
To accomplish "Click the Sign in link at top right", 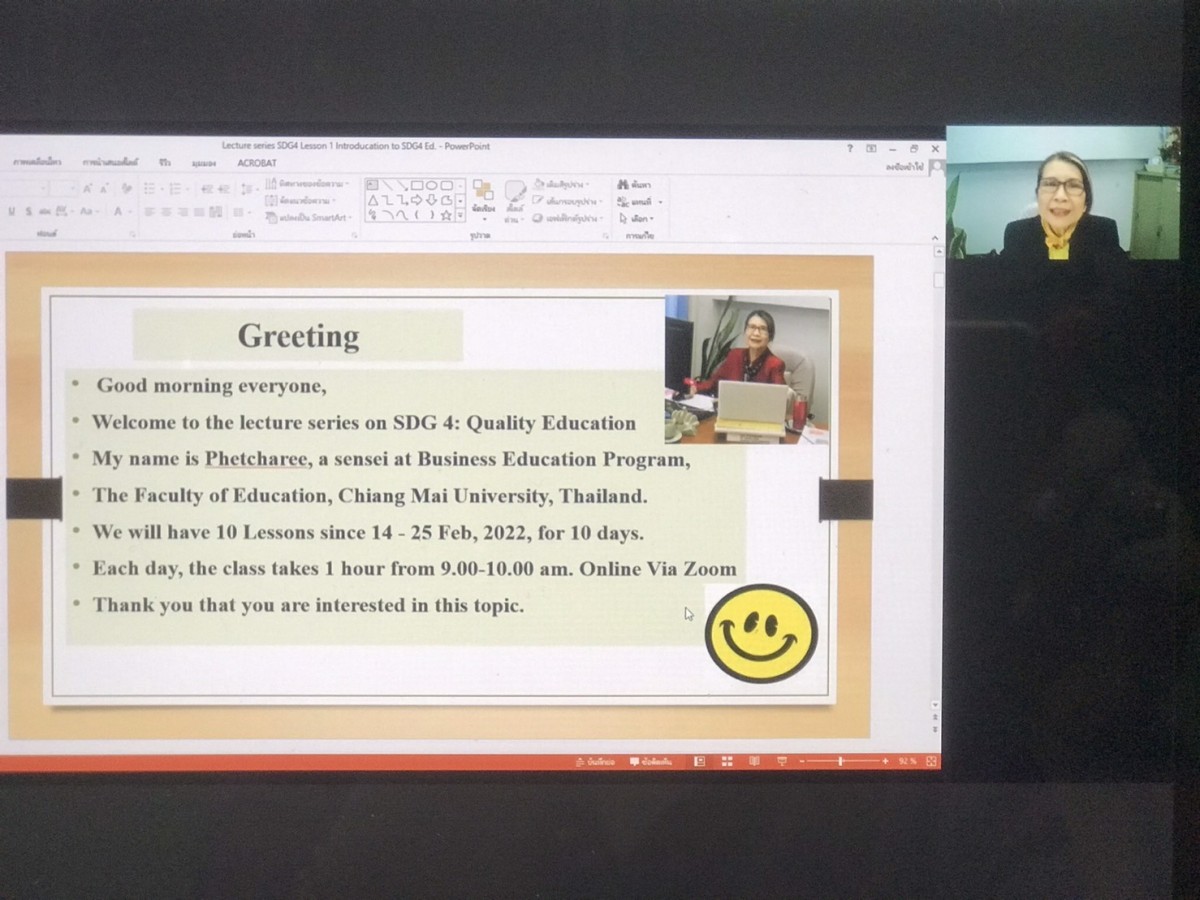I will [905, 167].
